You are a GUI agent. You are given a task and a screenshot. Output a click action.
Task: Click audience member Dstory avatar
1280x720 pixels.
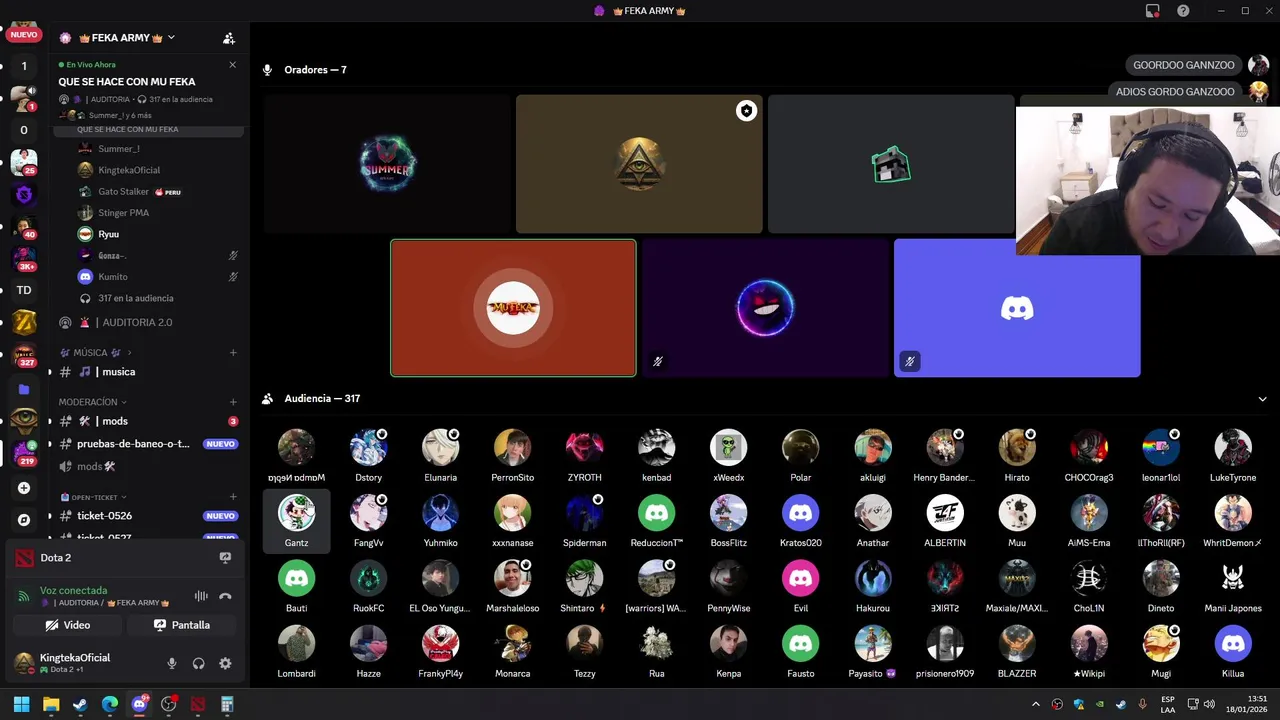tap(368, 448)
